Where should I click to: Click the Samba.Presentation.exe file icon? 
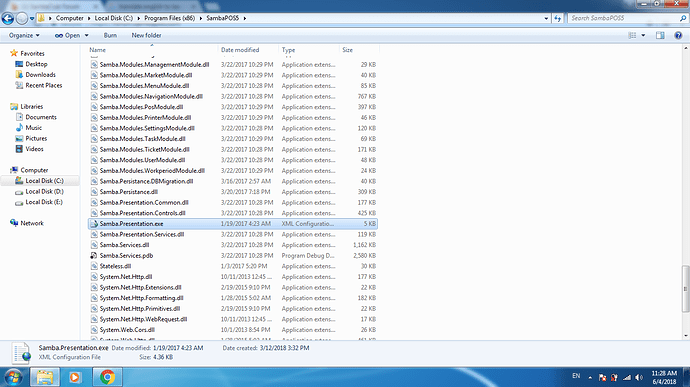94,224
